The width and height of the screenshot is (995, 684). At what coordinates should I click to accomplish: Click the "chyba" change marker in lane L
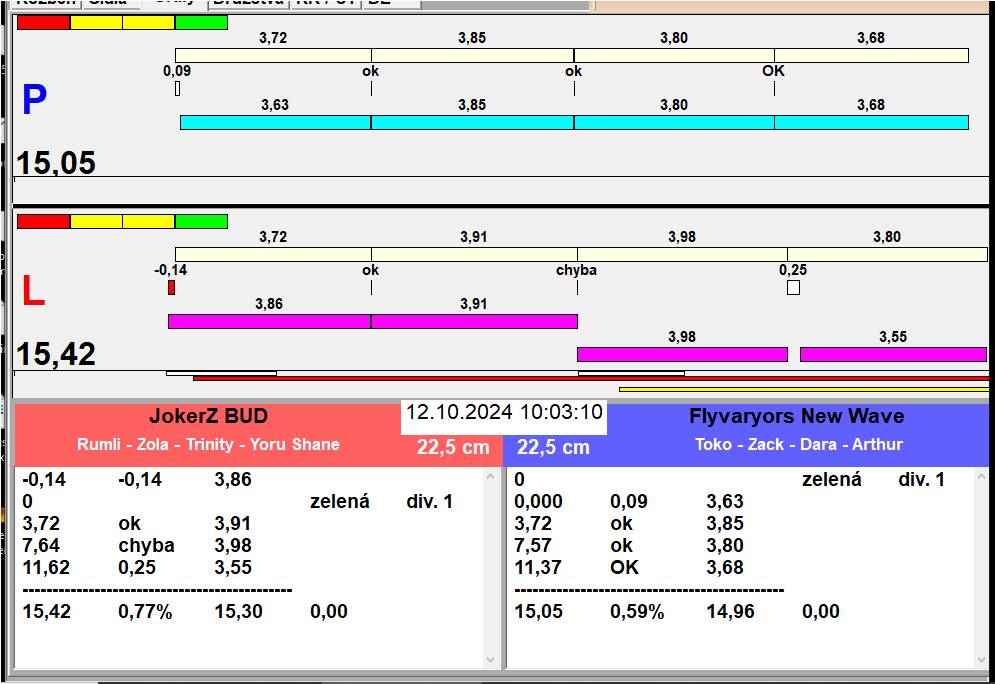[576, 270]
